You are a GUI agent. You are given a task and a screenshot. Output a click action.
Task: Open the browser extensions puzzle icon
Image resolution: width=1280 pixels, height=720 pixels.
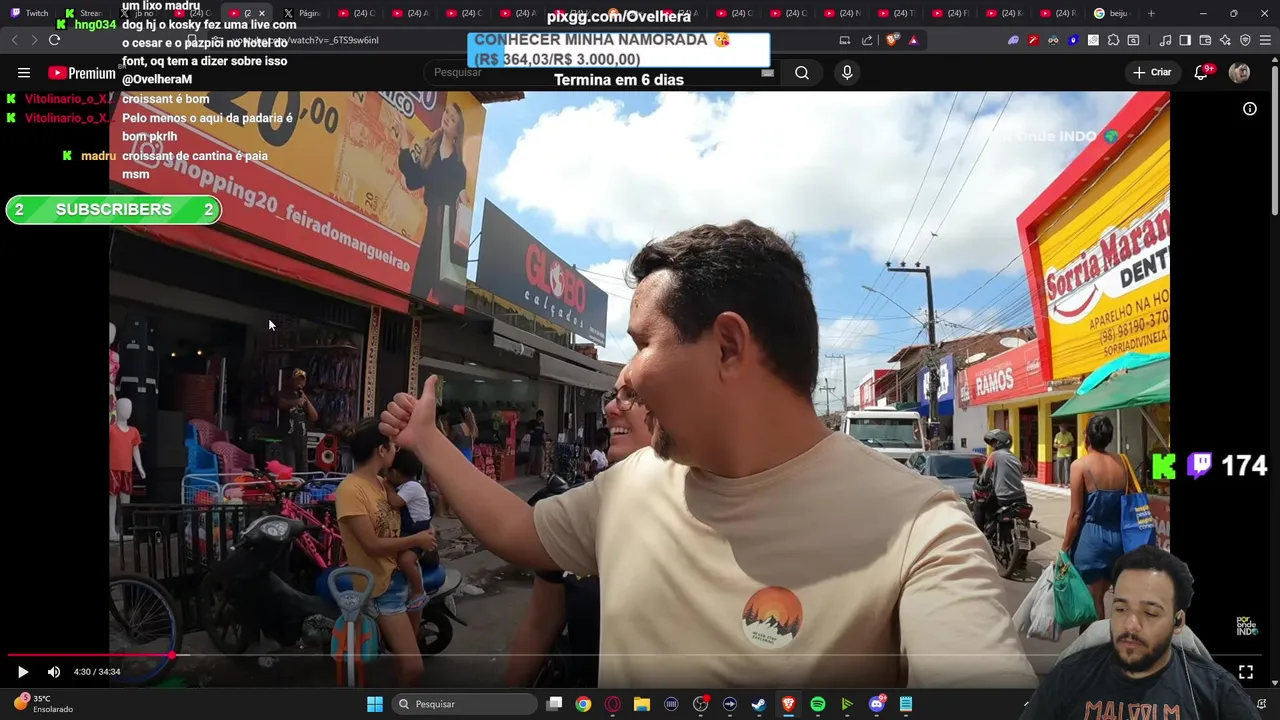point(1113,40)
